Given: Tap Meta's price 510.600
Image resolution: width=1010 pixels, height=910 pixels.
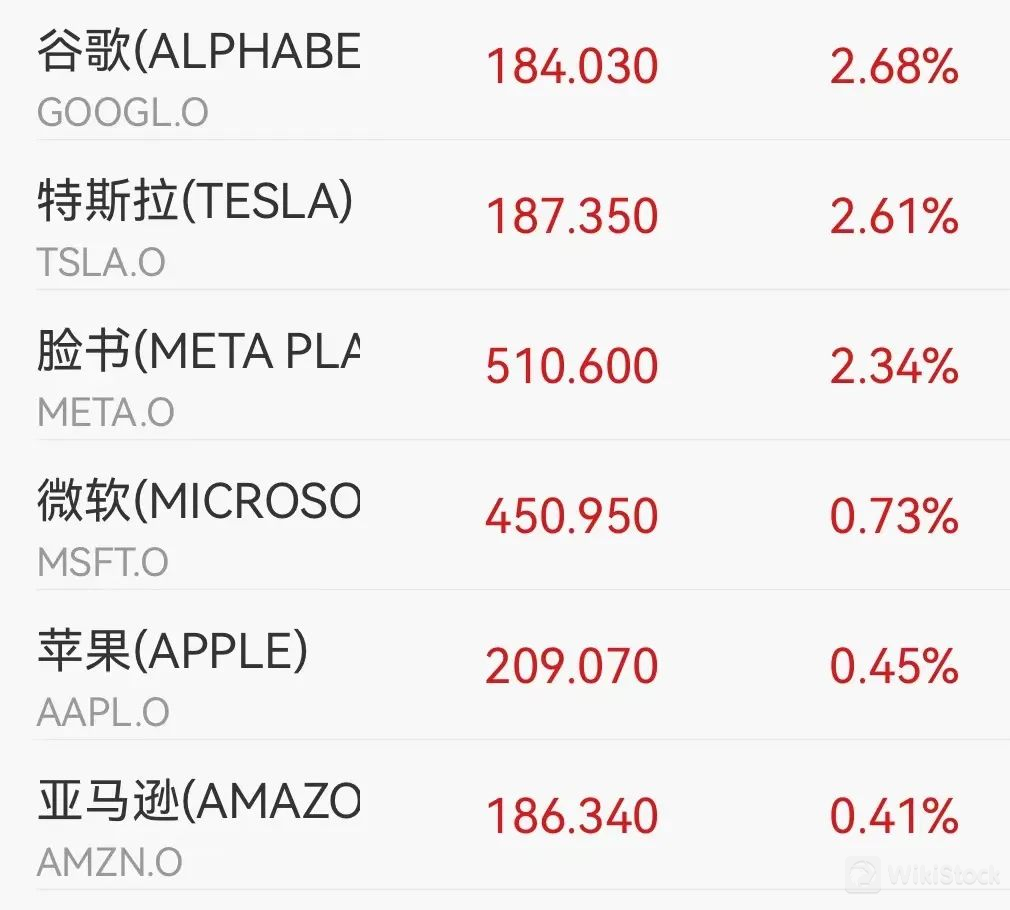Looking at the screenshot, I should [x=572, y=367].
